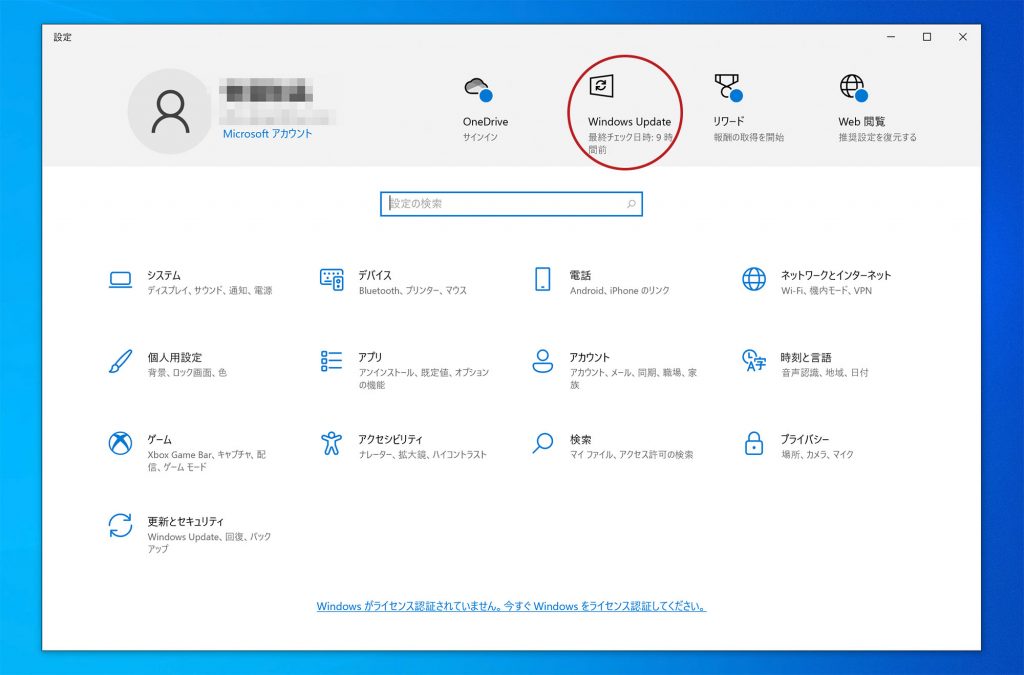Select the システム category label
The image size is (1024, 675).
coord(164,275)
